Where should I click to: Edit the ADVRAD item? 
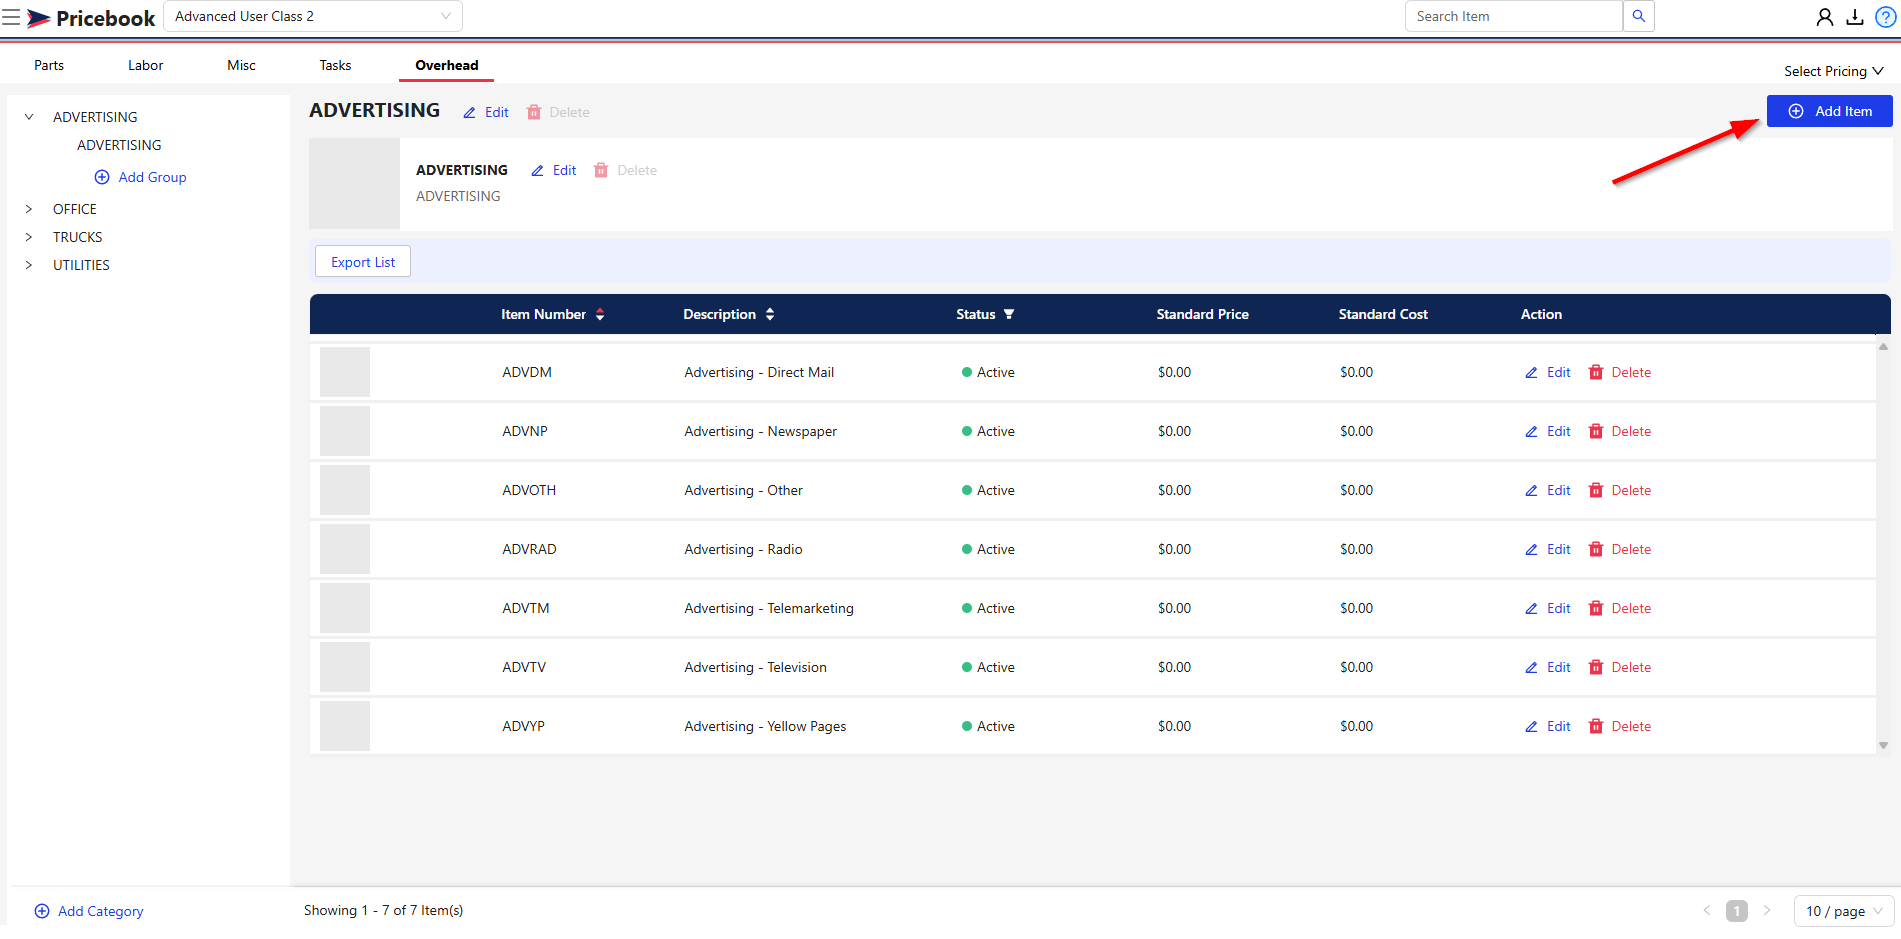coord(1548,549)
